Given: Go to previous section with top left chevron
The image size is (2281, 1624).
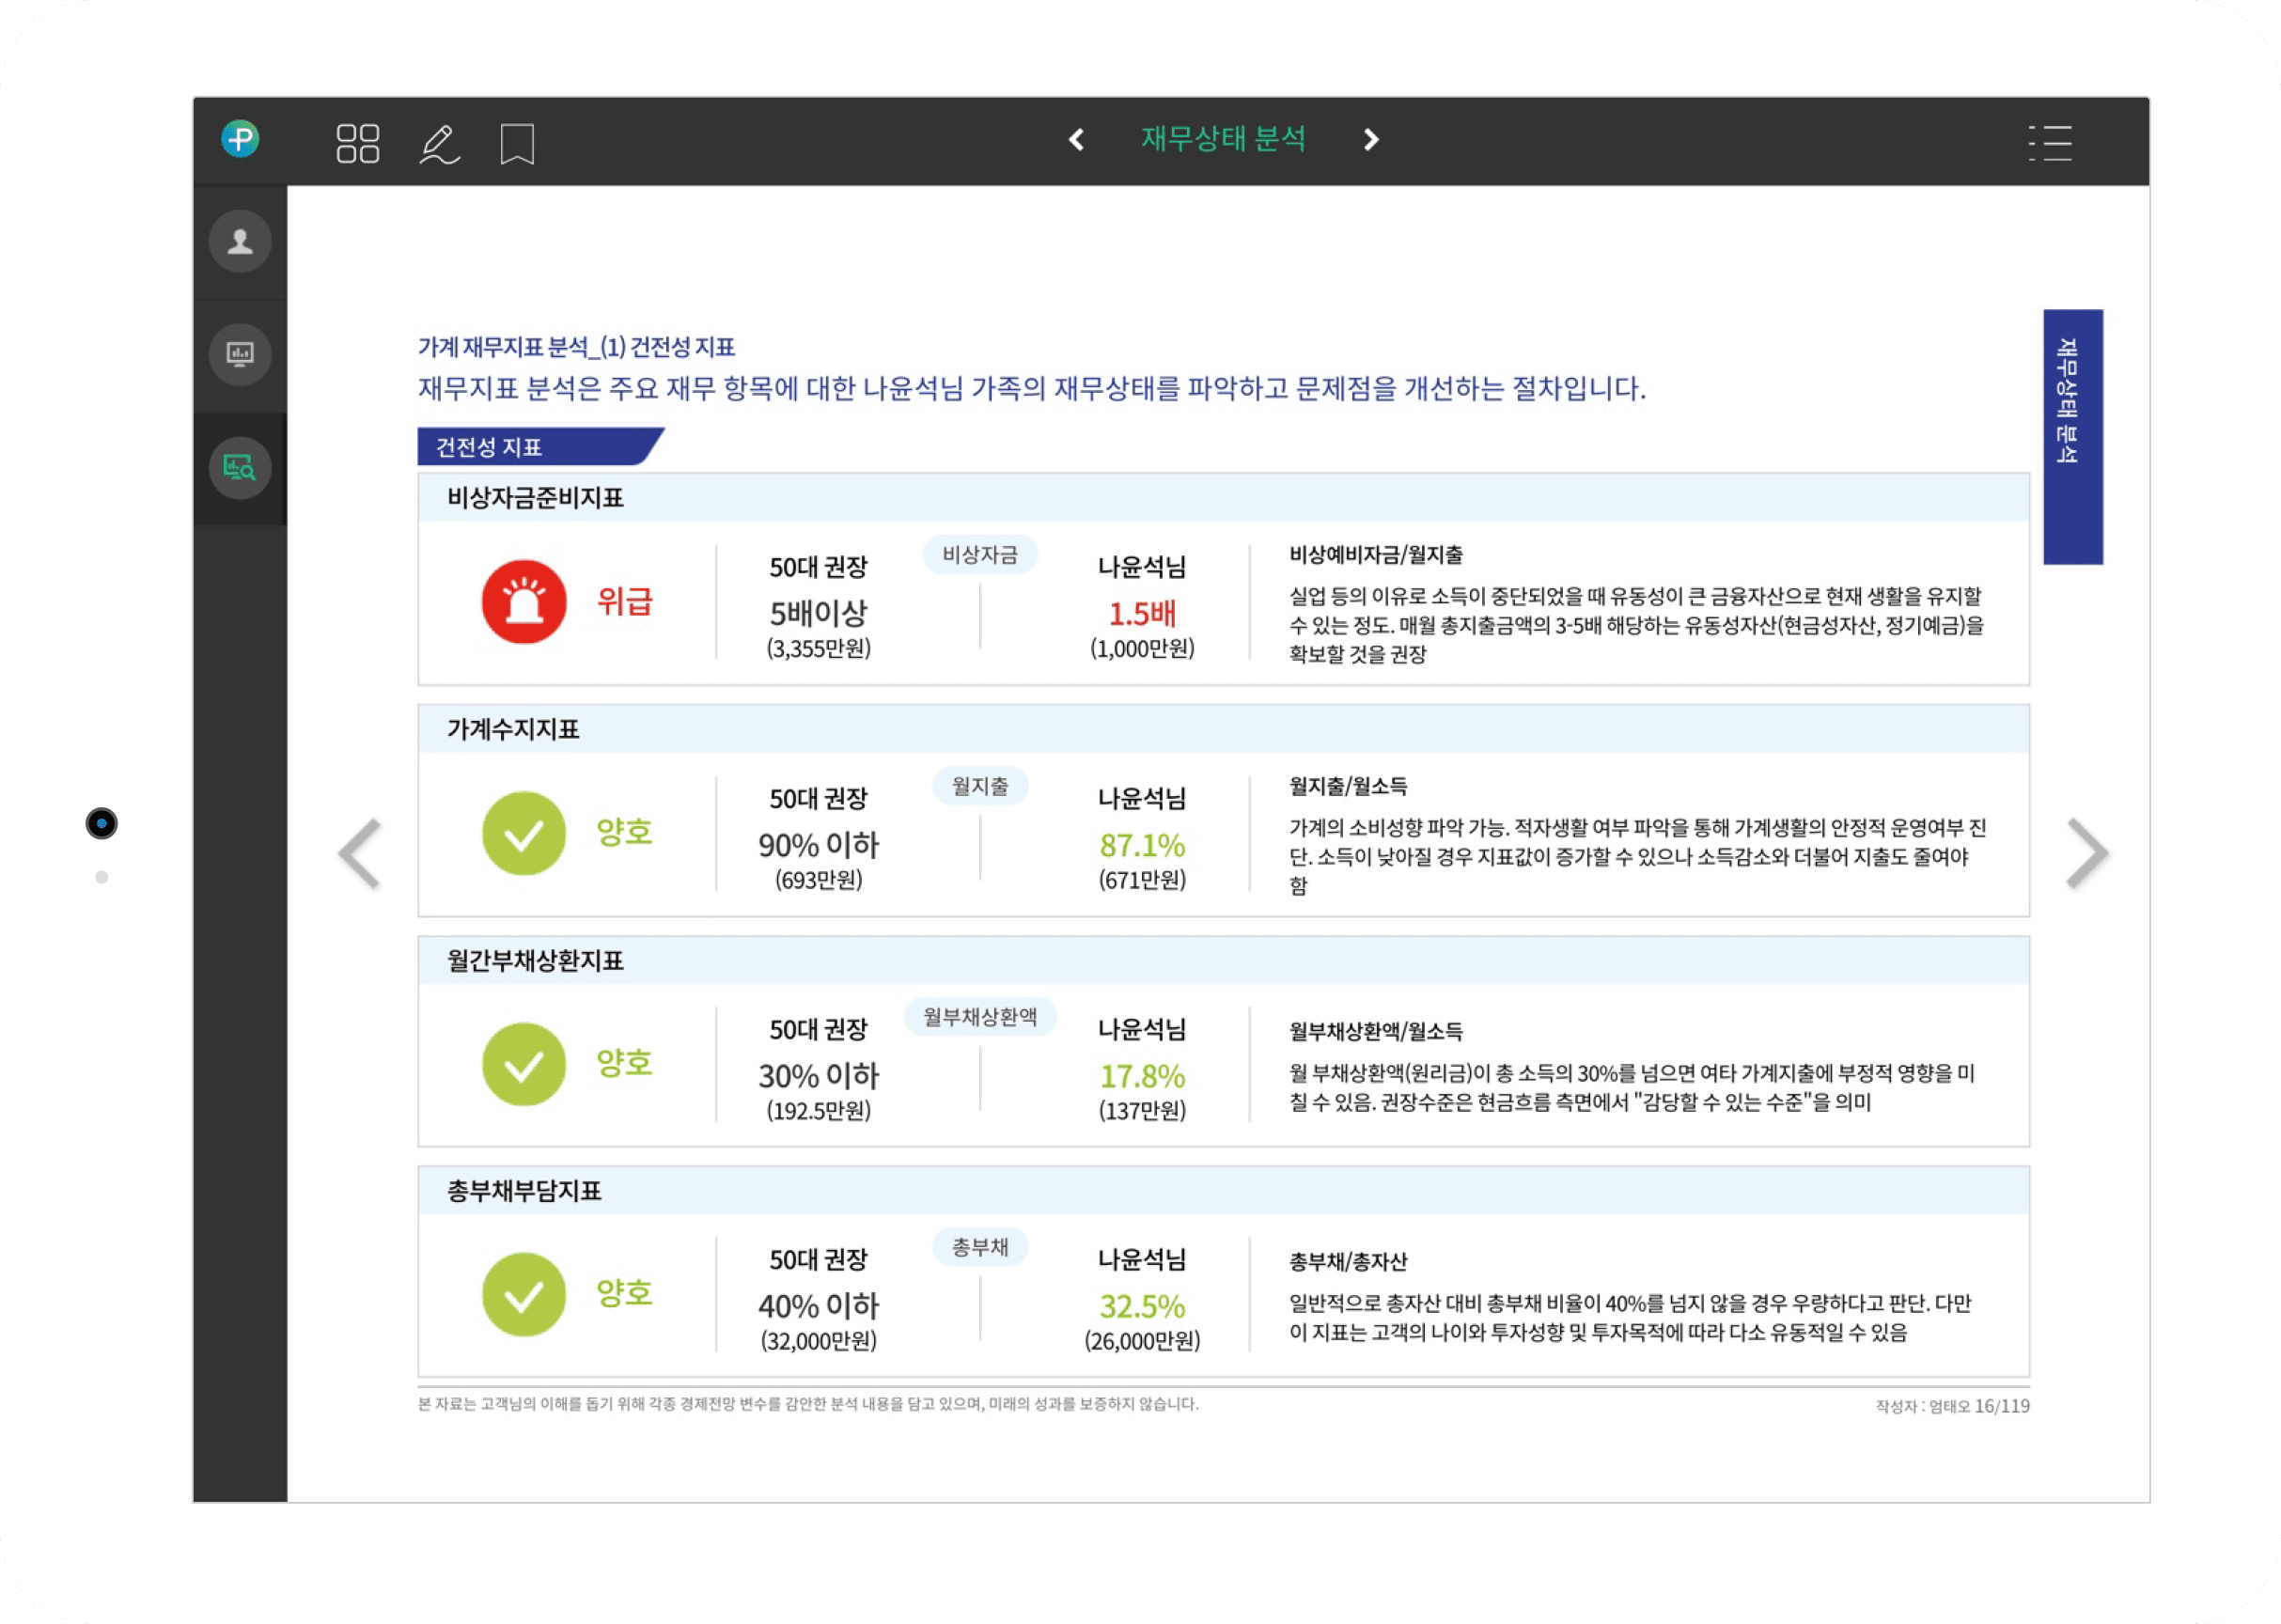Looking at the screenshot, I should [1076, 140].
